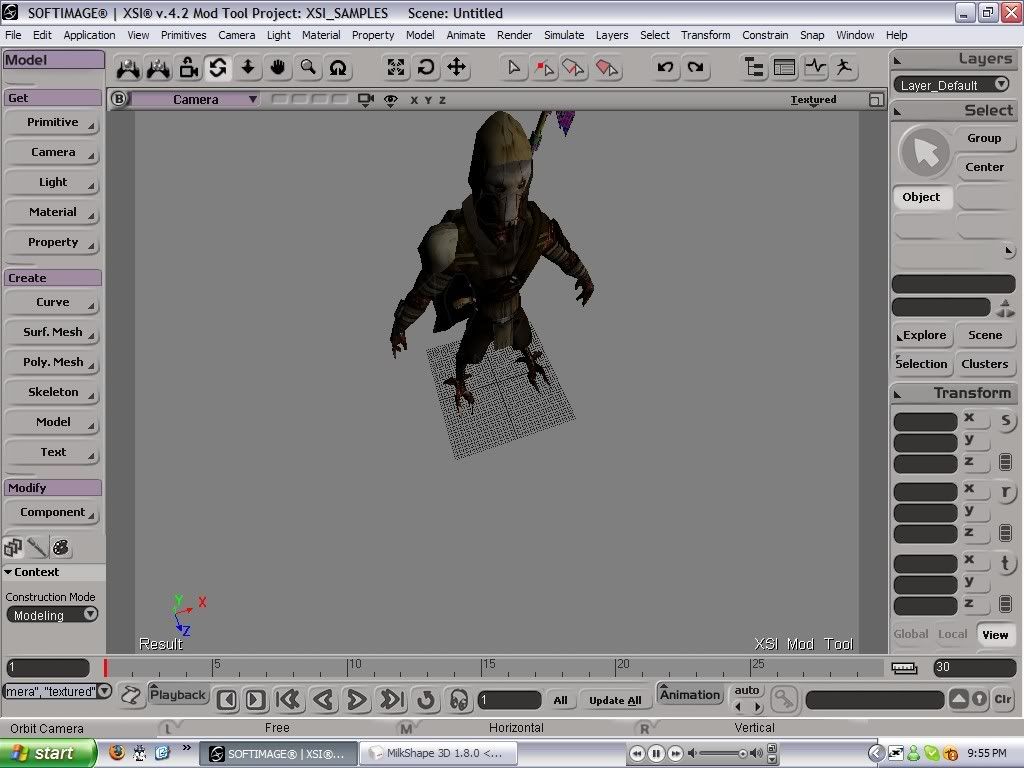Image resolution: width=1024 pixels, height=768 pixels.
Task: Click the first binoculars navigation icon
Action: [x=128, y=68]
